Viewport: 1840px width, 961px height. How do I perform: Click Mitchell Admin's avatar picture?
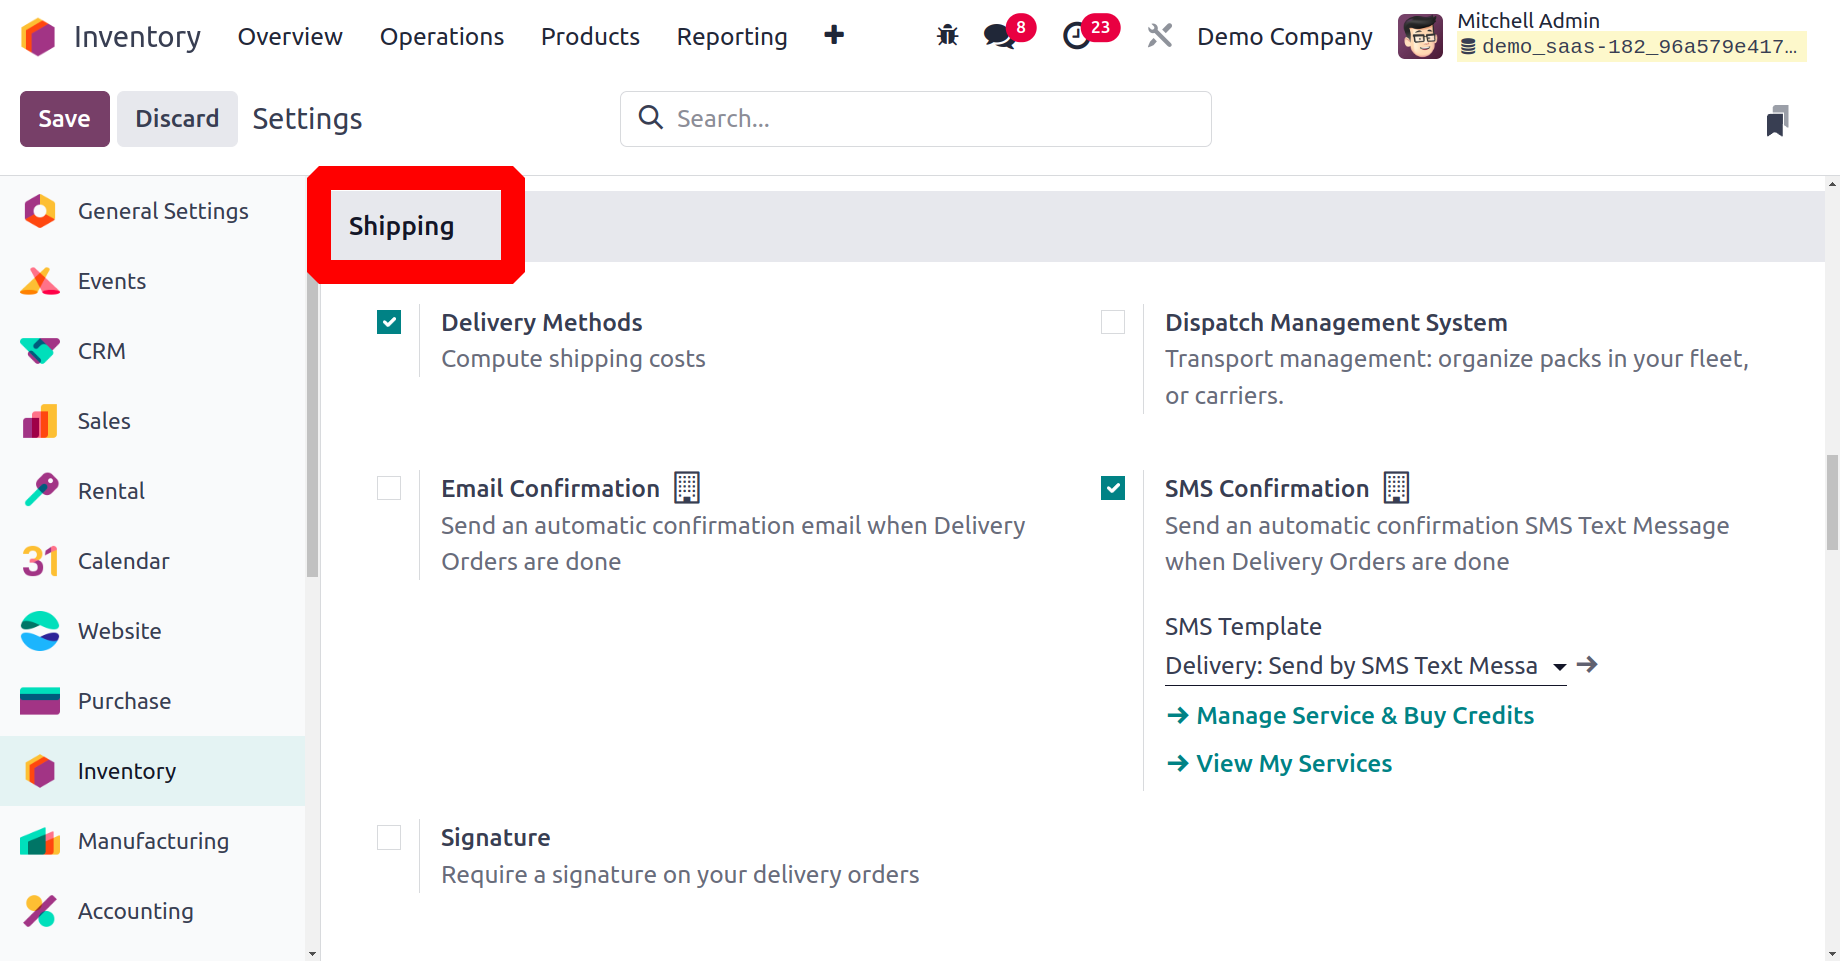click(x=1420, y=37)
